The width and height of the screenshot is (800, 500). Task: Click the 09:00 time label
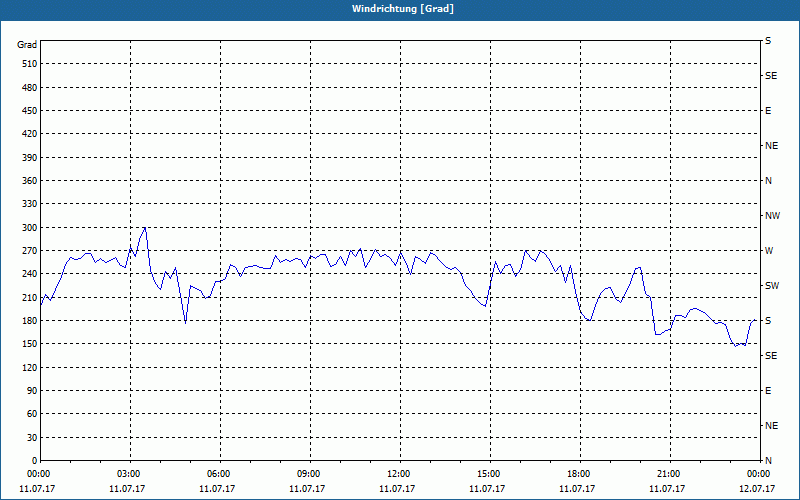coord(310,473)
